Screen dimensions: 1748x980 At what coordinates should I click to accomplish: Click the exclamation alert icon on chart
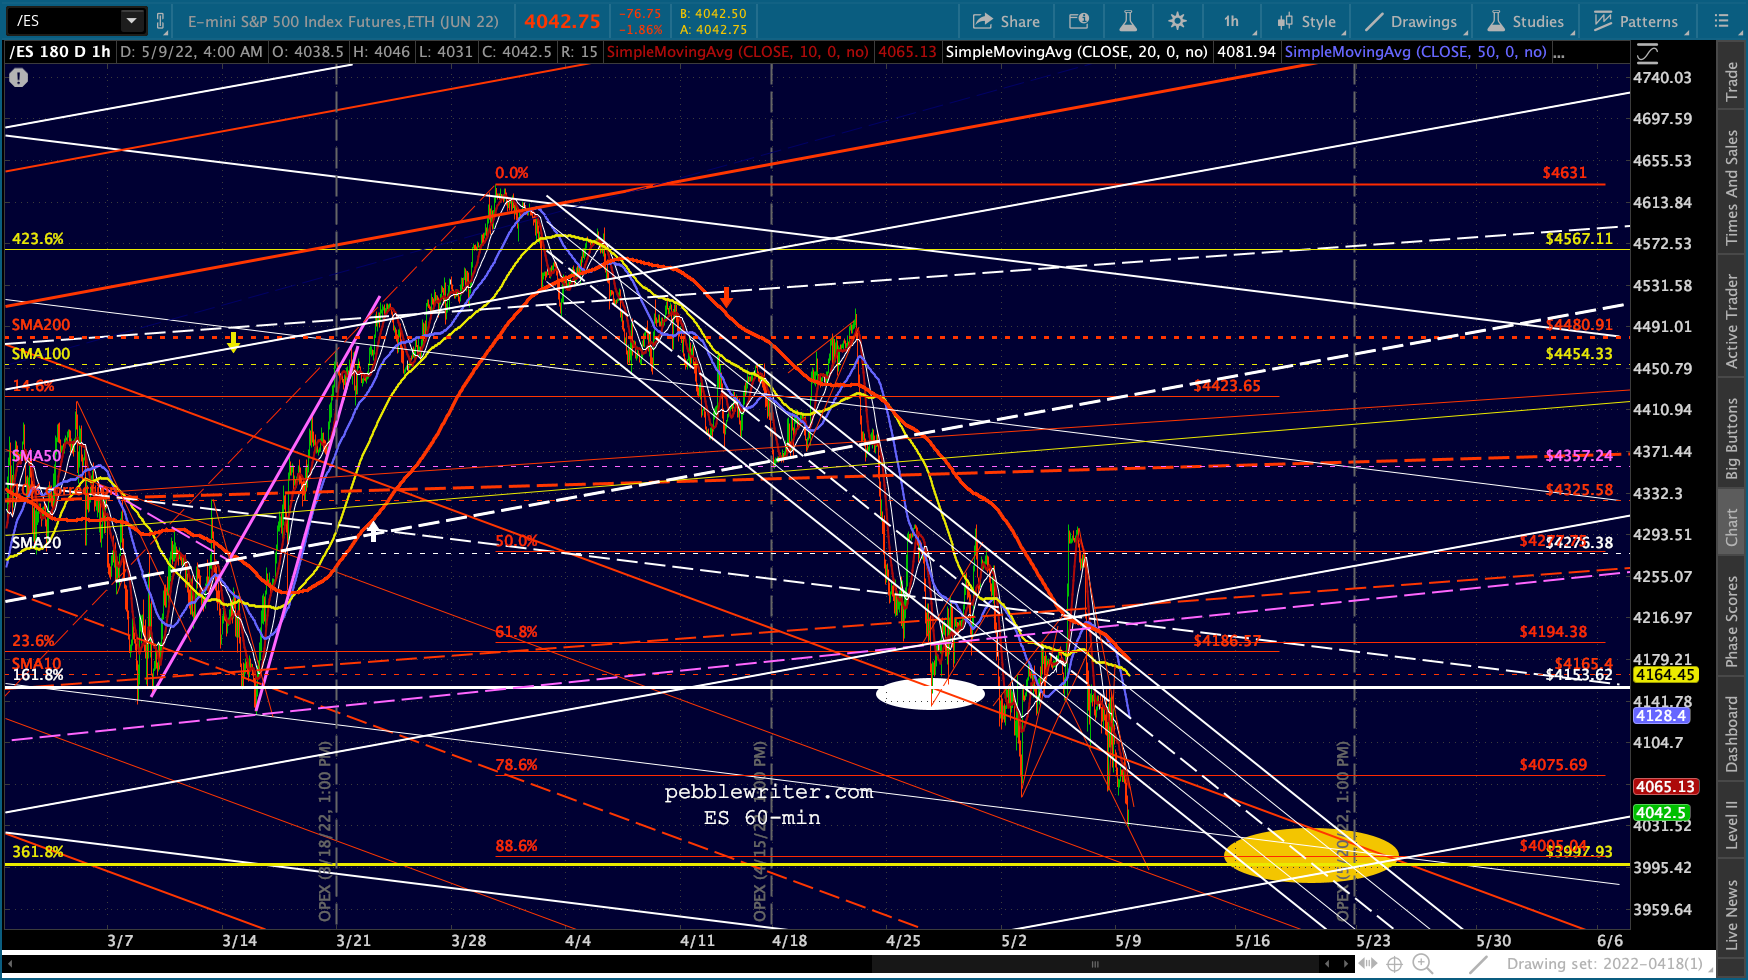point(18,77)
